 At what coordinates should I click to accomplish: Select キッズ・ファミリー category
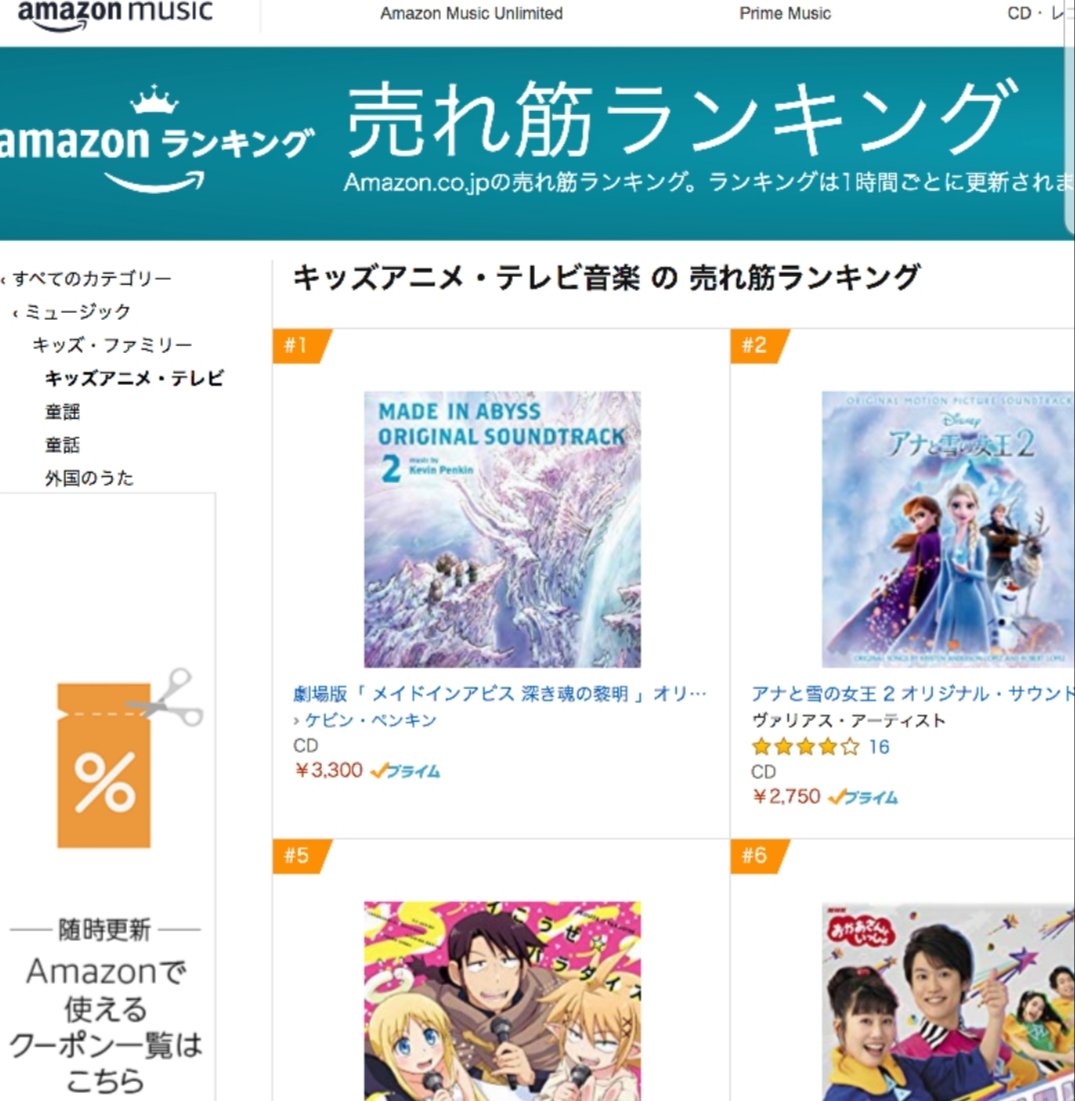(112, 345)
